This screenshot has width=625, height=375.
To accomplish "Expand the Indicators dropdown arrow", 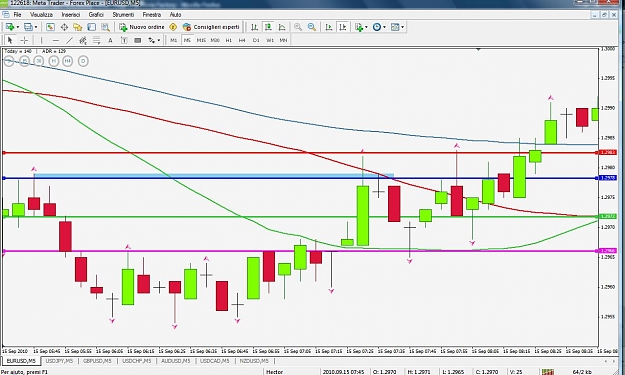I will pyautogui.click(x=366, y=27).
